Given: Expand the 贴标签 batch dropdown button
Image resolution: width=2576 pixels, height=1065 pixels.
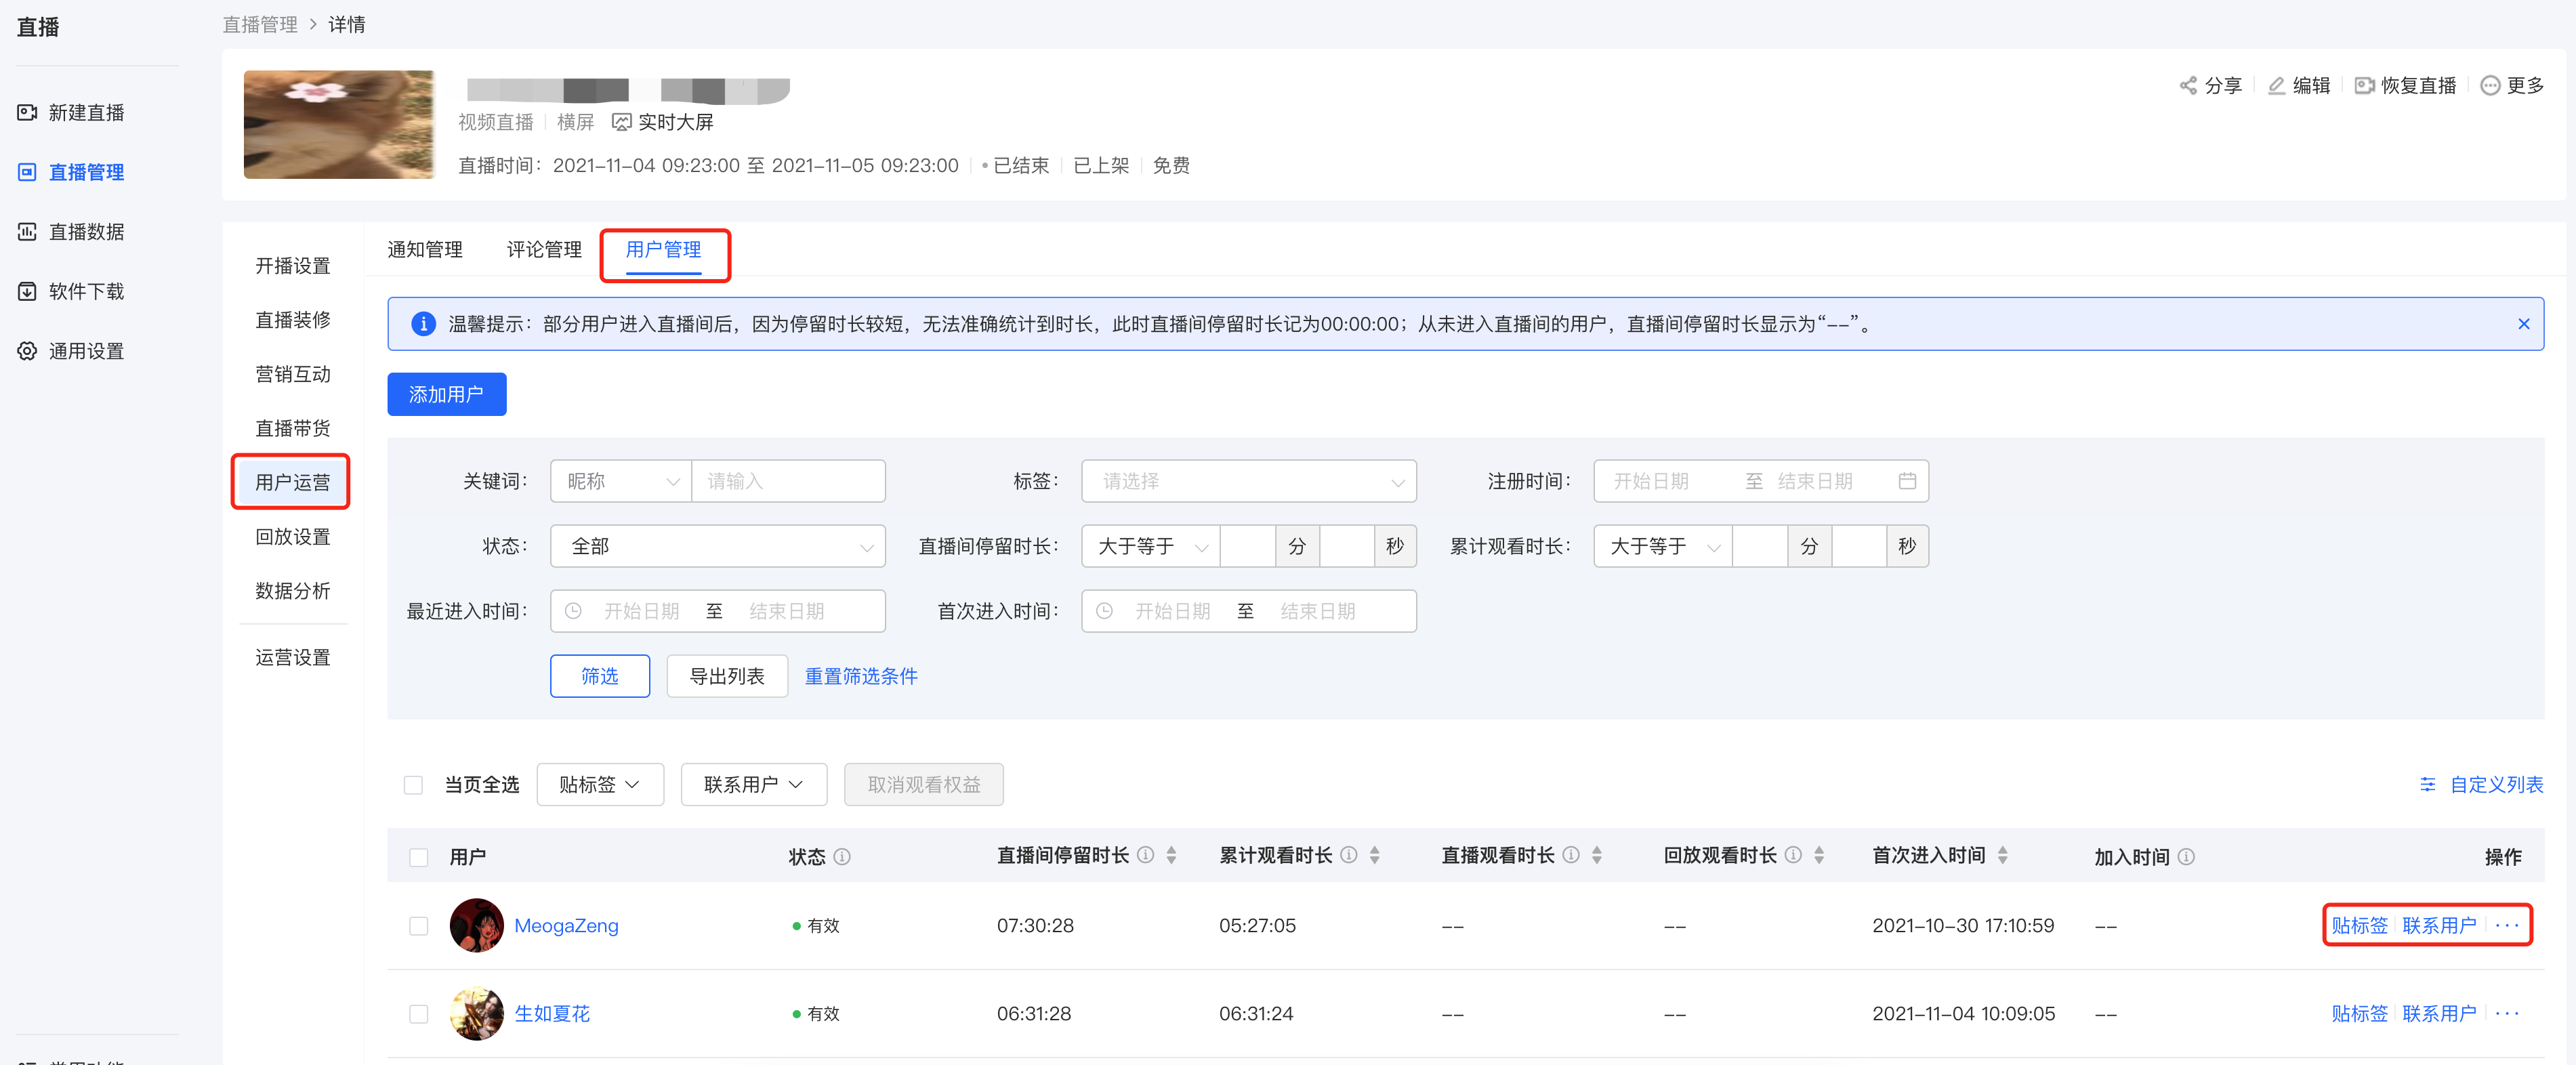Looking at the screenshot, I should click(x=600, y=785).
